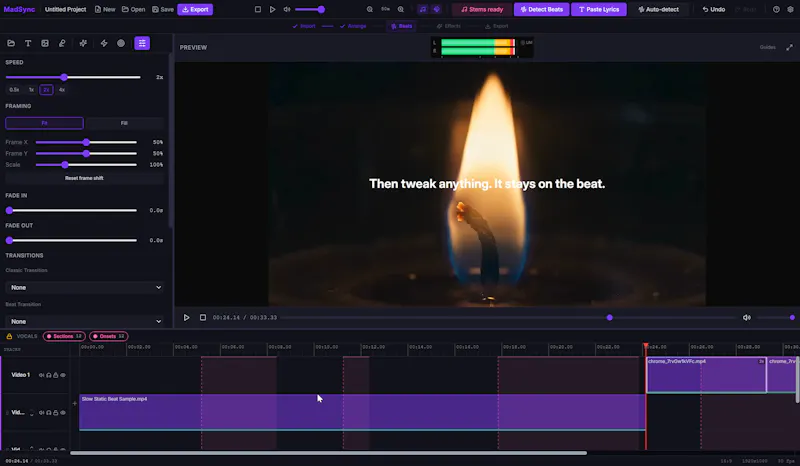This screenshot has width=800, height=466.
Task: Set speed preset to 4x
Action: pyautogui.click(x=62, y=90)
